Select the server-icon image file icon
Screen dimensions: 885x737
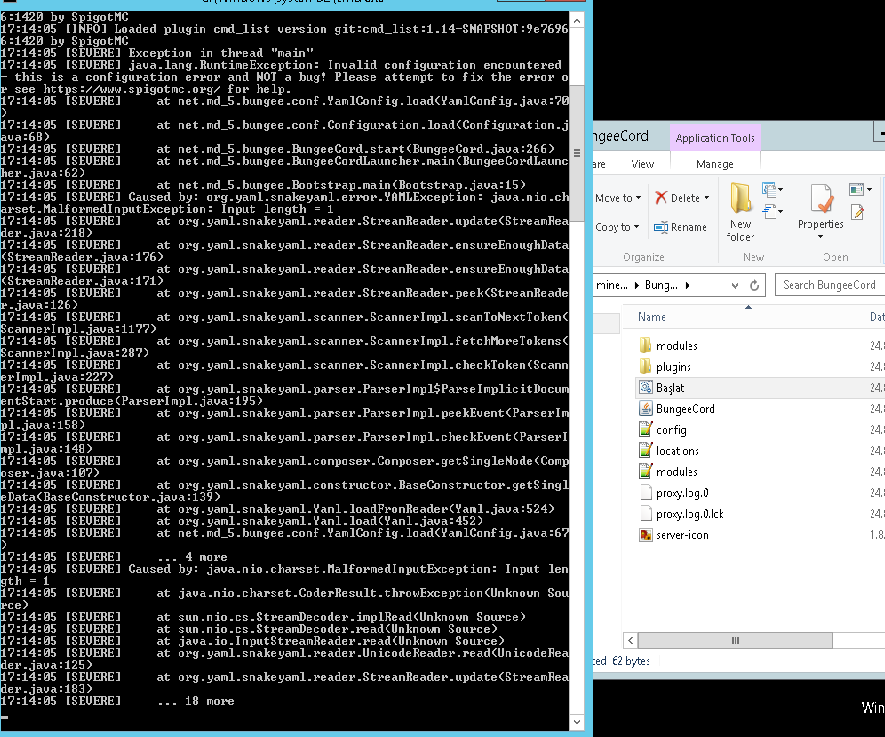click(645, 534)
